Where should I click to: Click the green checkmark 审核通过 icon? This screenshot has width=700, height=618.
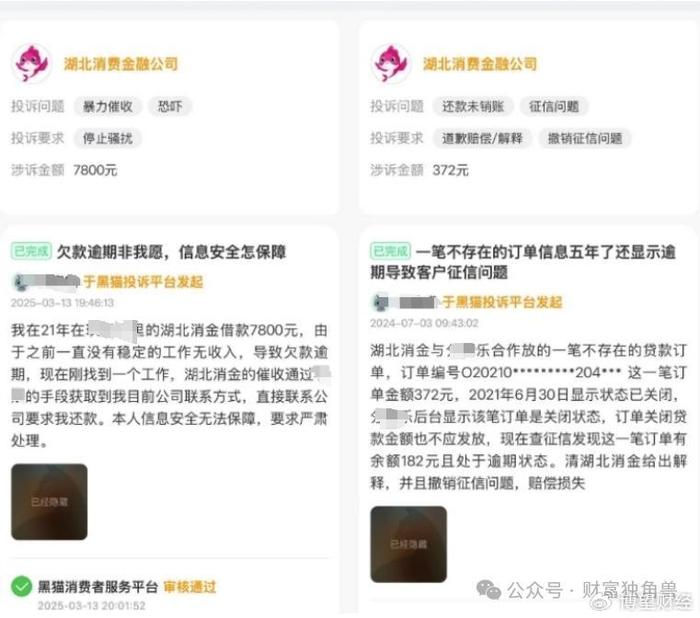click(x=21, y=586)
